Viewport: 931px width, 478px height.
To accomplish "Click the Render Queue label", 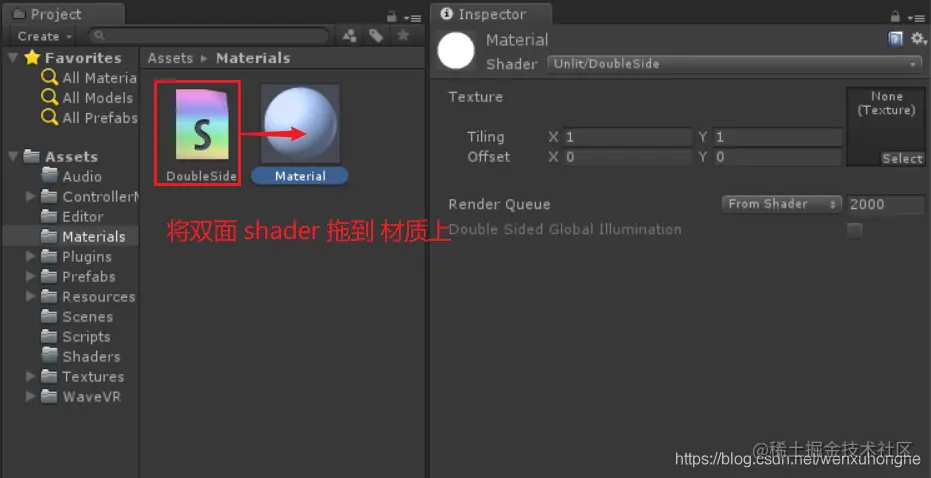I will click(499, 204).
